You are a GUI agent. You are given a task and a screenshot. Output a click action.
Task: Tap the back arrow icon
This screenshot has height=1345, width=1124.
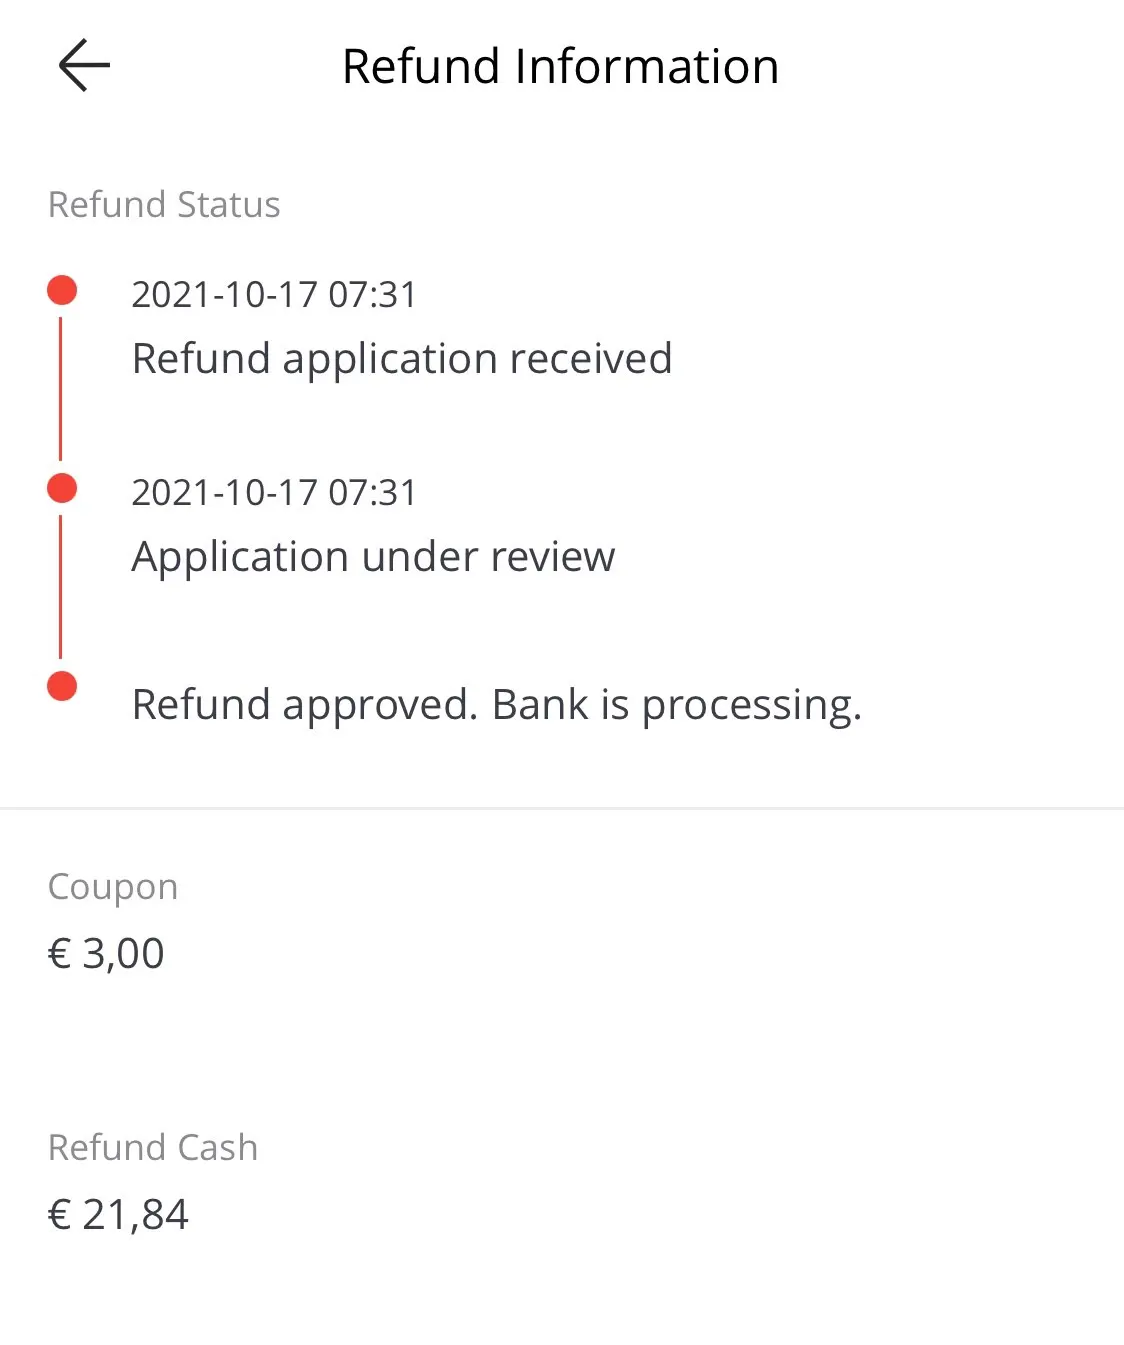coord(84,66)
